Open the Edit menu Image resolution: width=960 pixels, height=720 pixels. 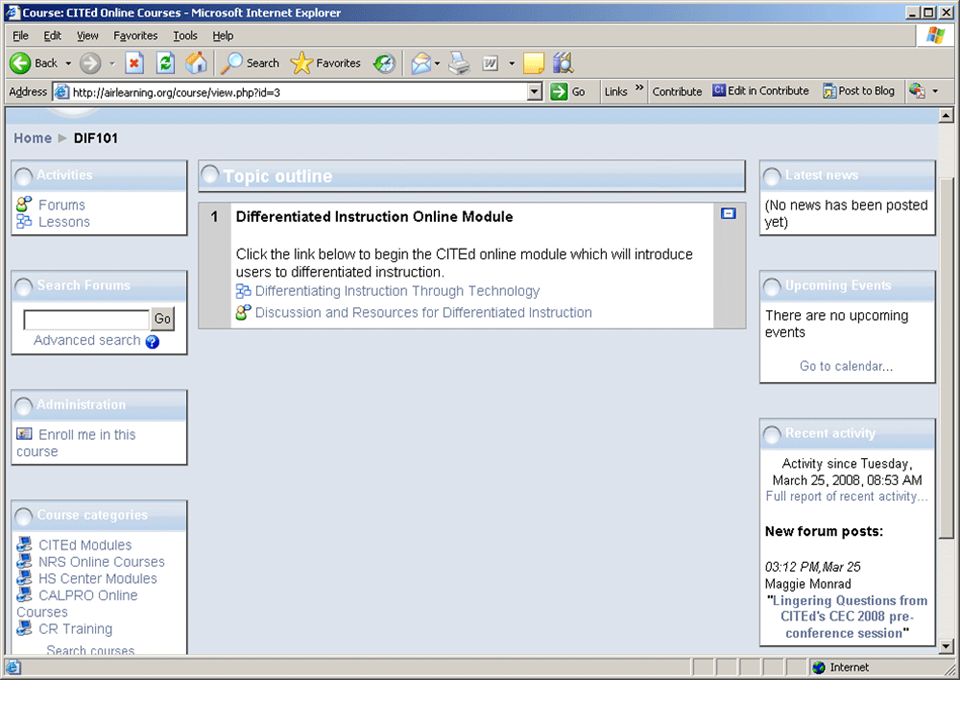point(52,36)
